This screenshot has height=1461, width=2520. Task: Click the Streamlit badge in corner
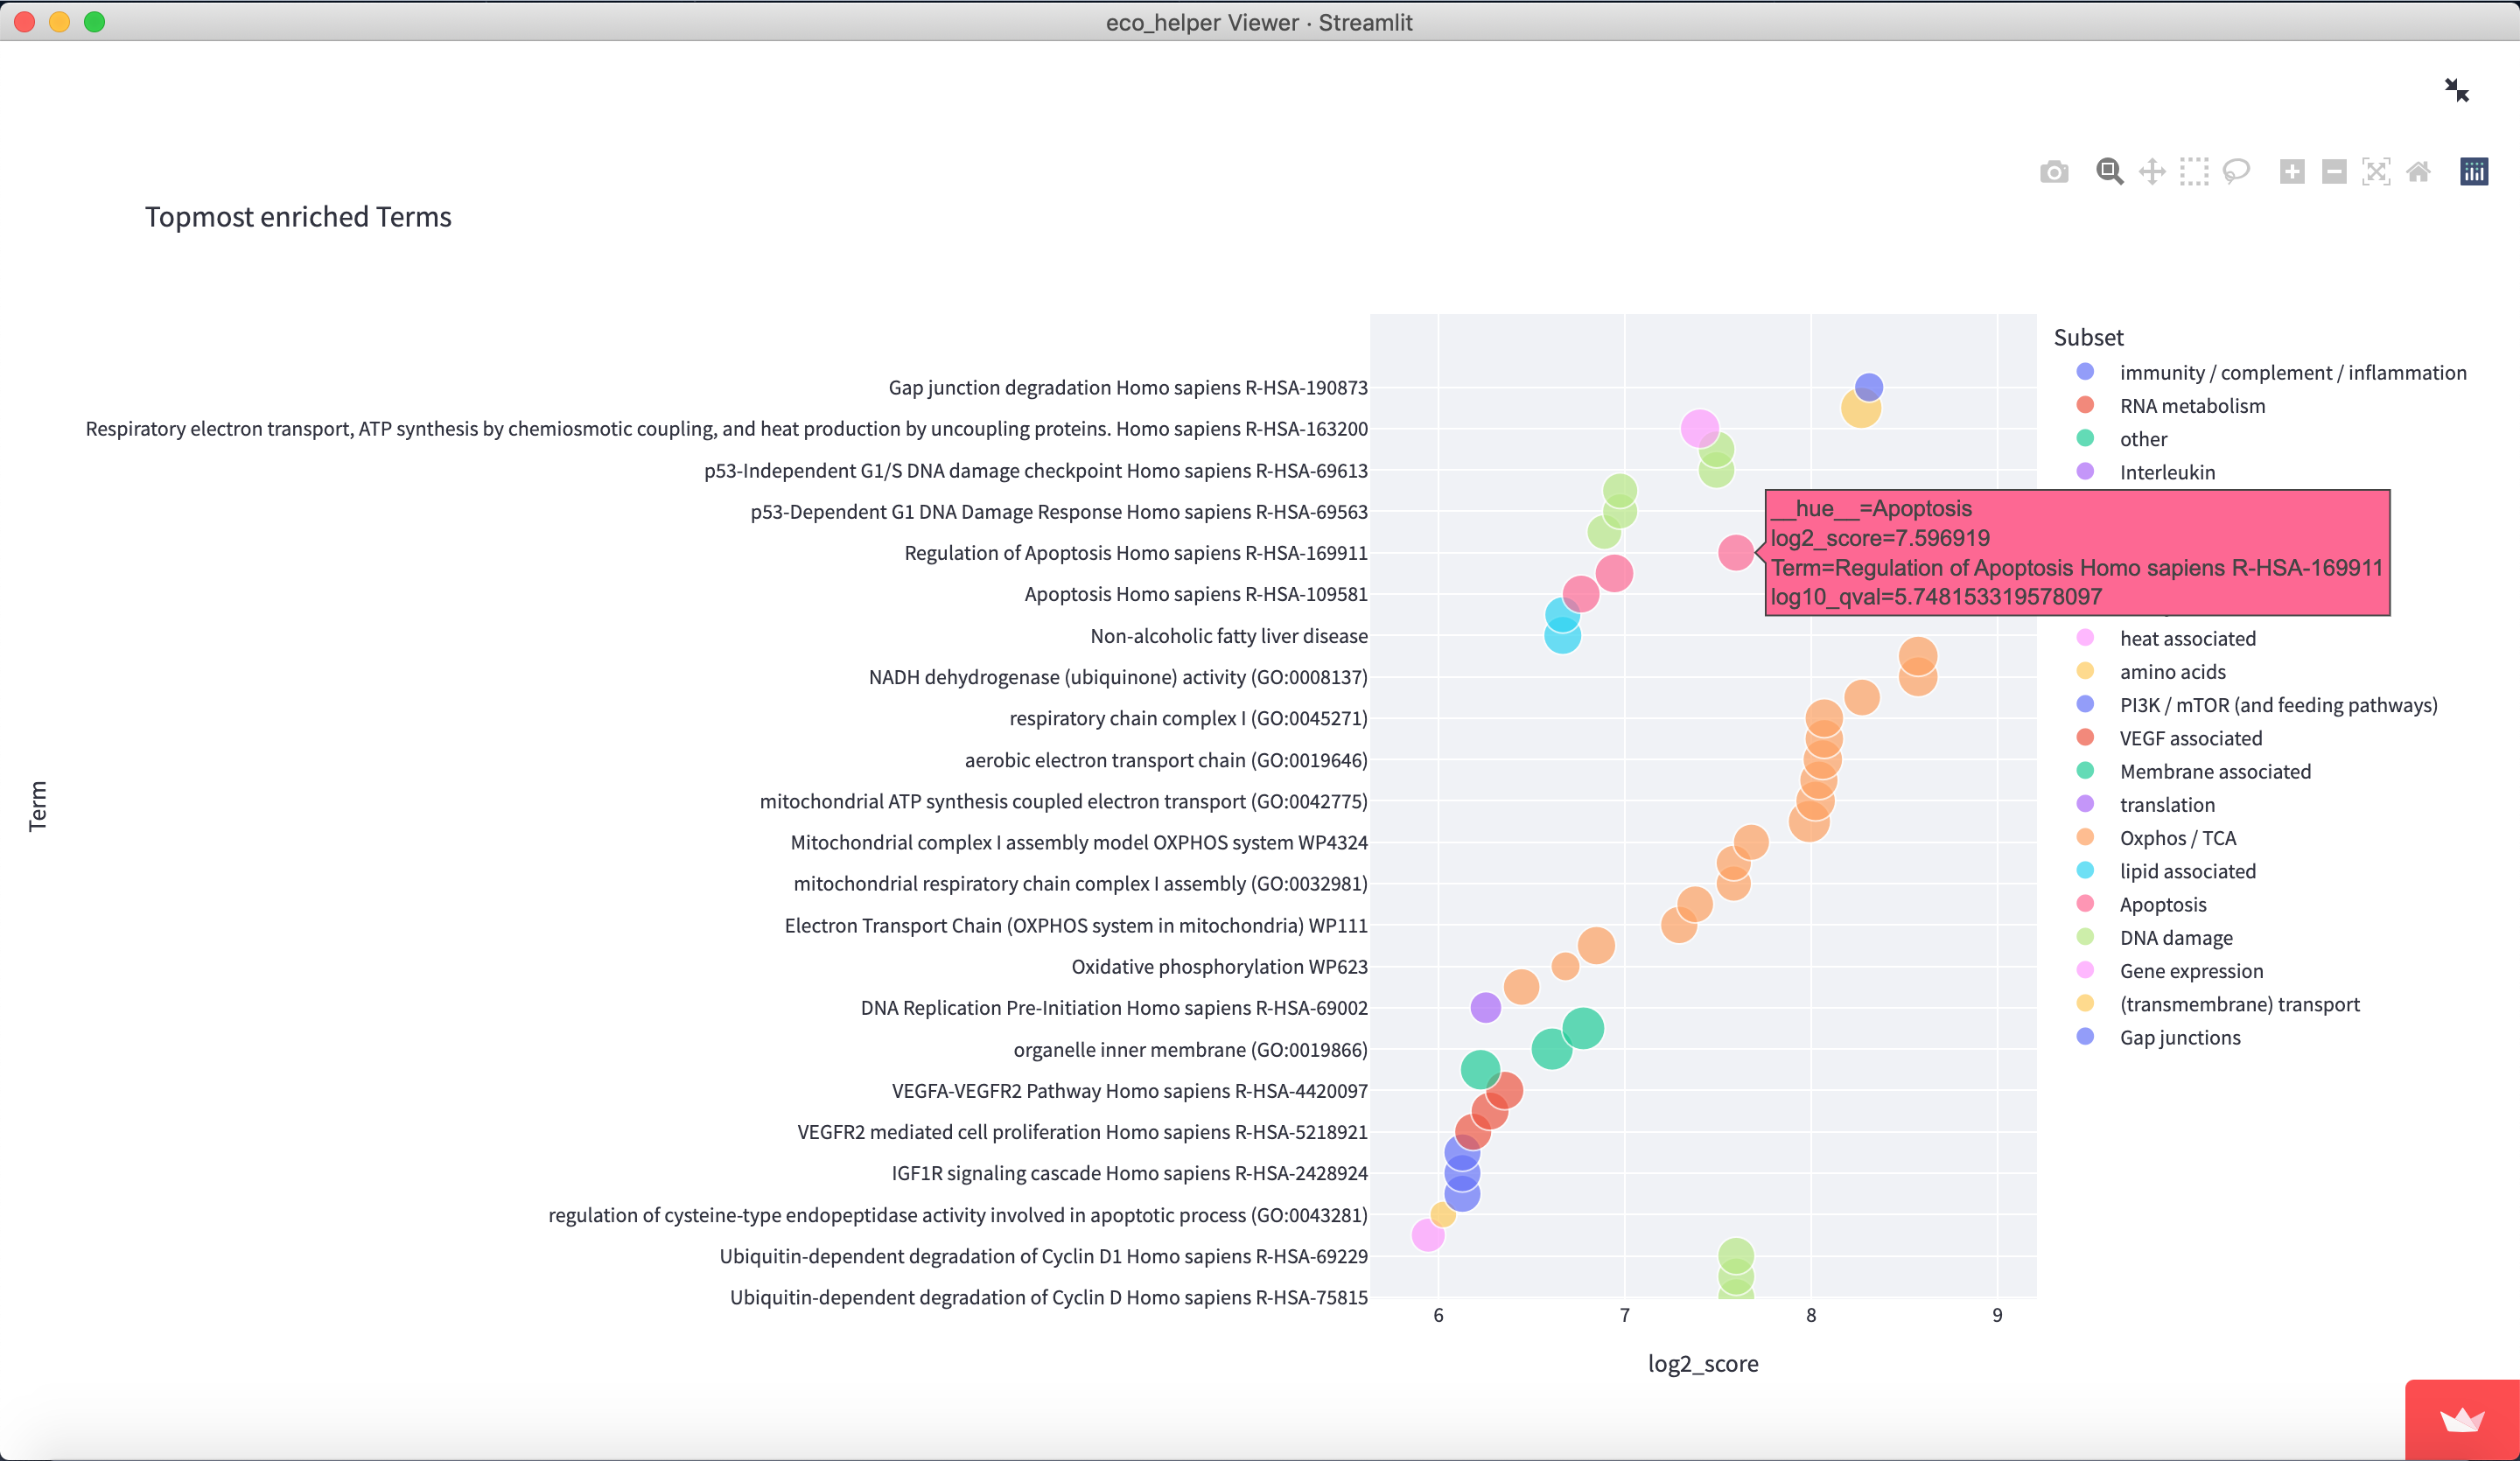(2461, 1420)
